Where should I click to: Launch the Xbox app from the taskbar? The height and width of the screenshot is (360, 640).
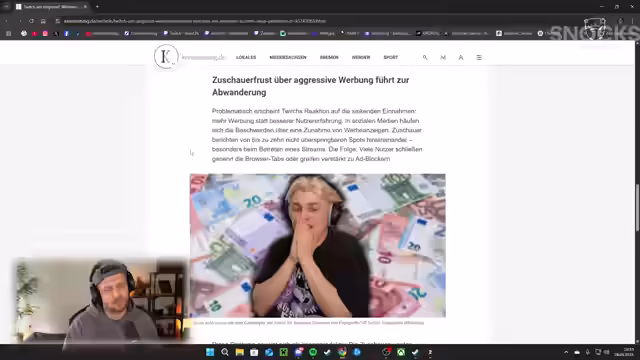pyautogui.click(x=401, y=352)
